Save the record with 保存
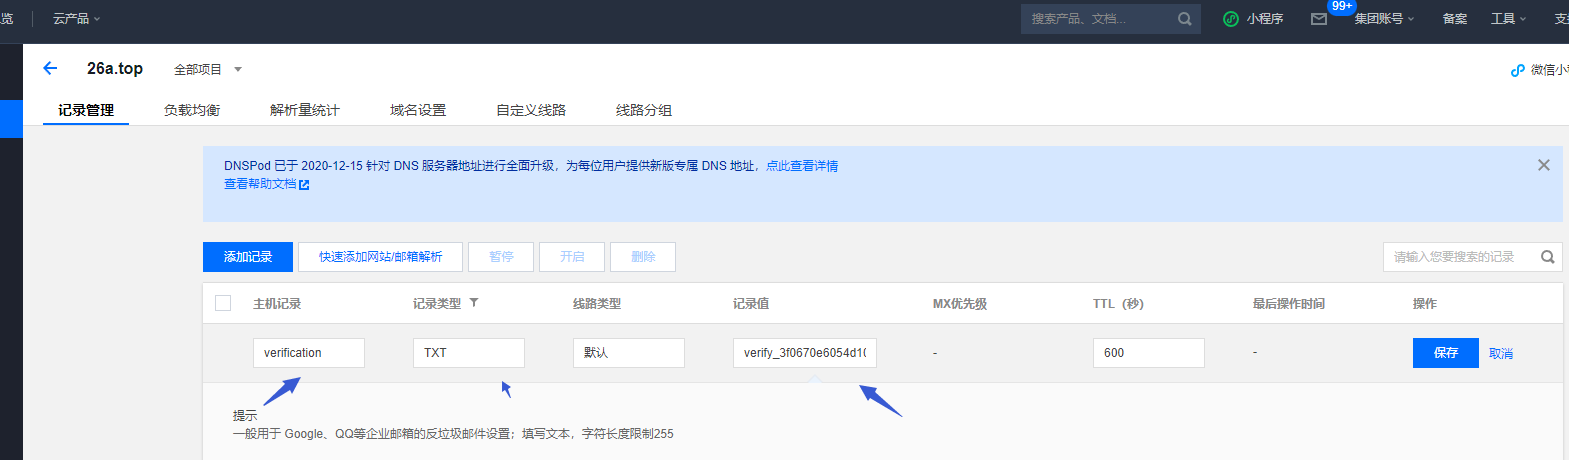 pos(1446,353)
